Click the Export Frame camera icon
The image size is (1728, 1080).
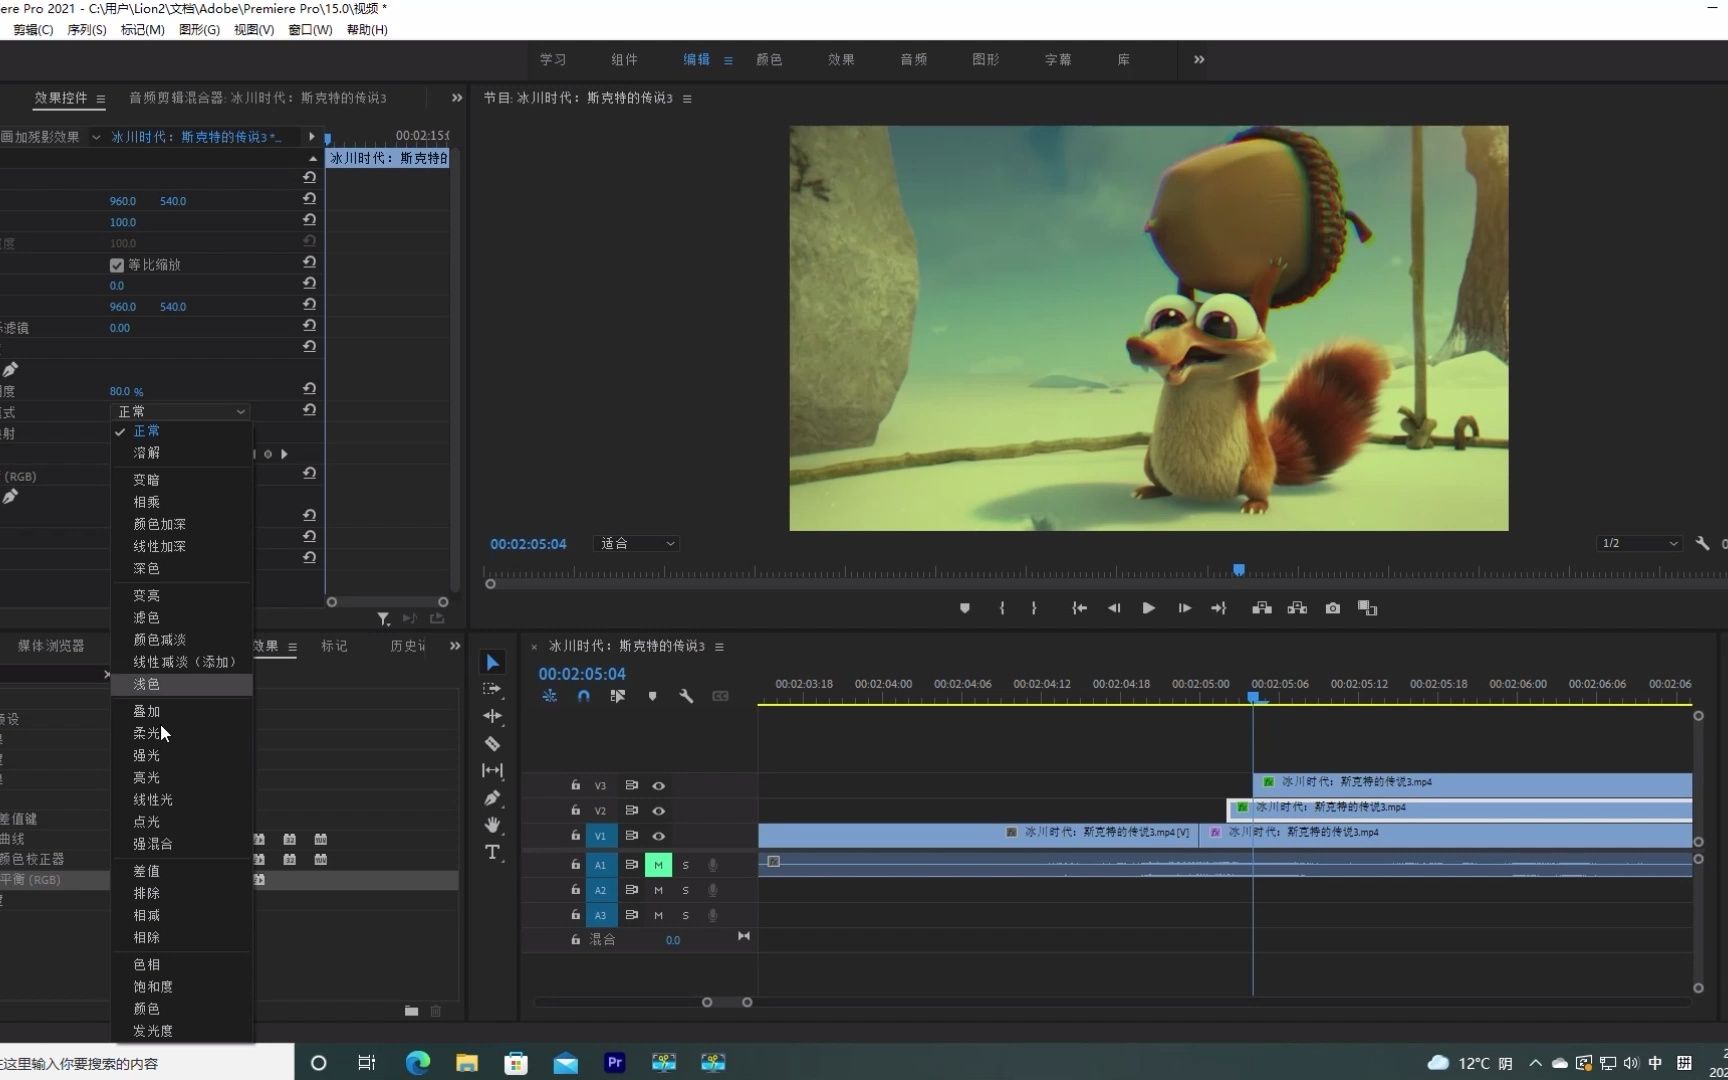click(x=1332, y=608)
